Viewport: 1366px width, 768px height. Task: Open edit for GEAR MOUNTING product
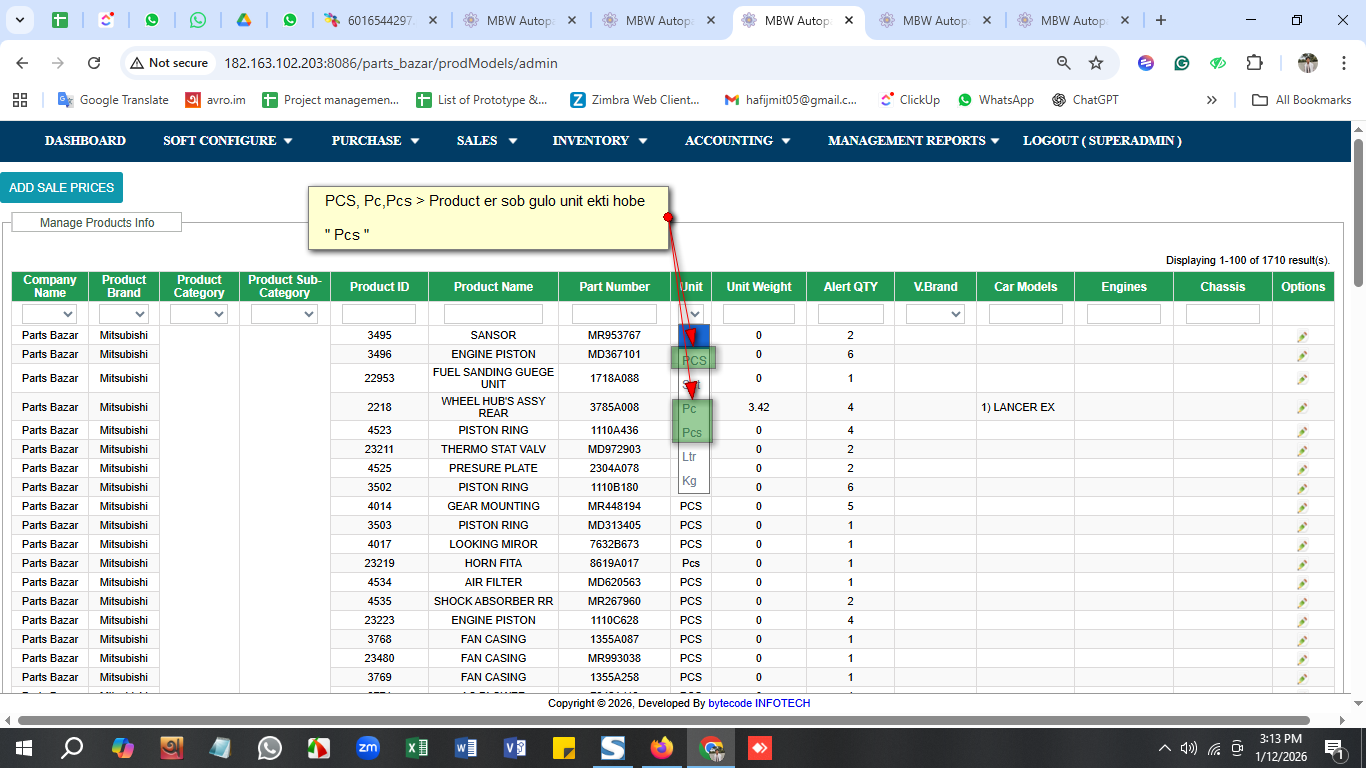click(x=1302, y=507)
